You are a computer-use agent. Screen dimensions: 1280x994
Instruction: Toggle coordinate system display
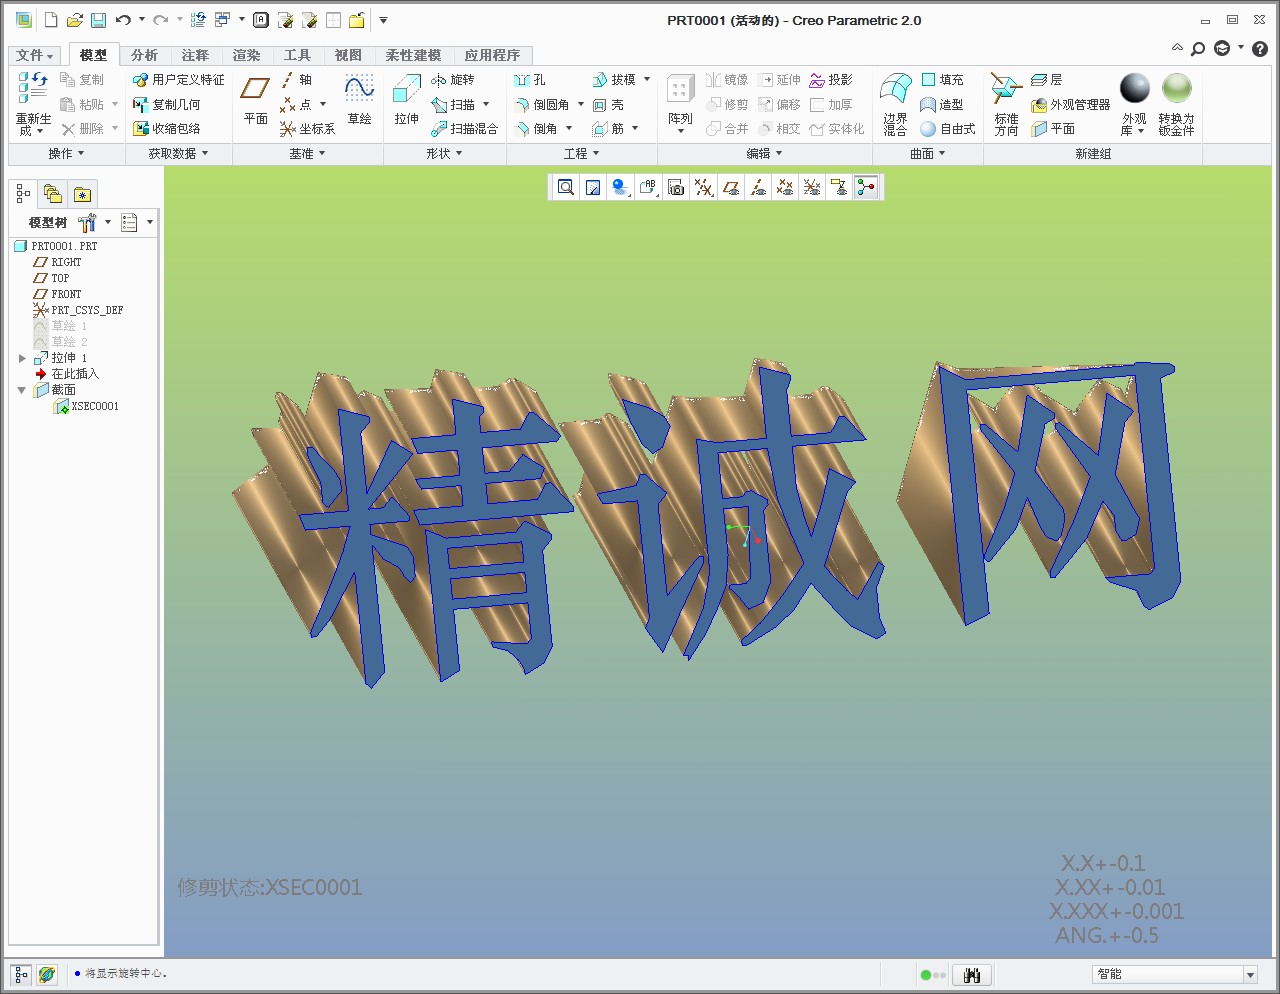812,187
